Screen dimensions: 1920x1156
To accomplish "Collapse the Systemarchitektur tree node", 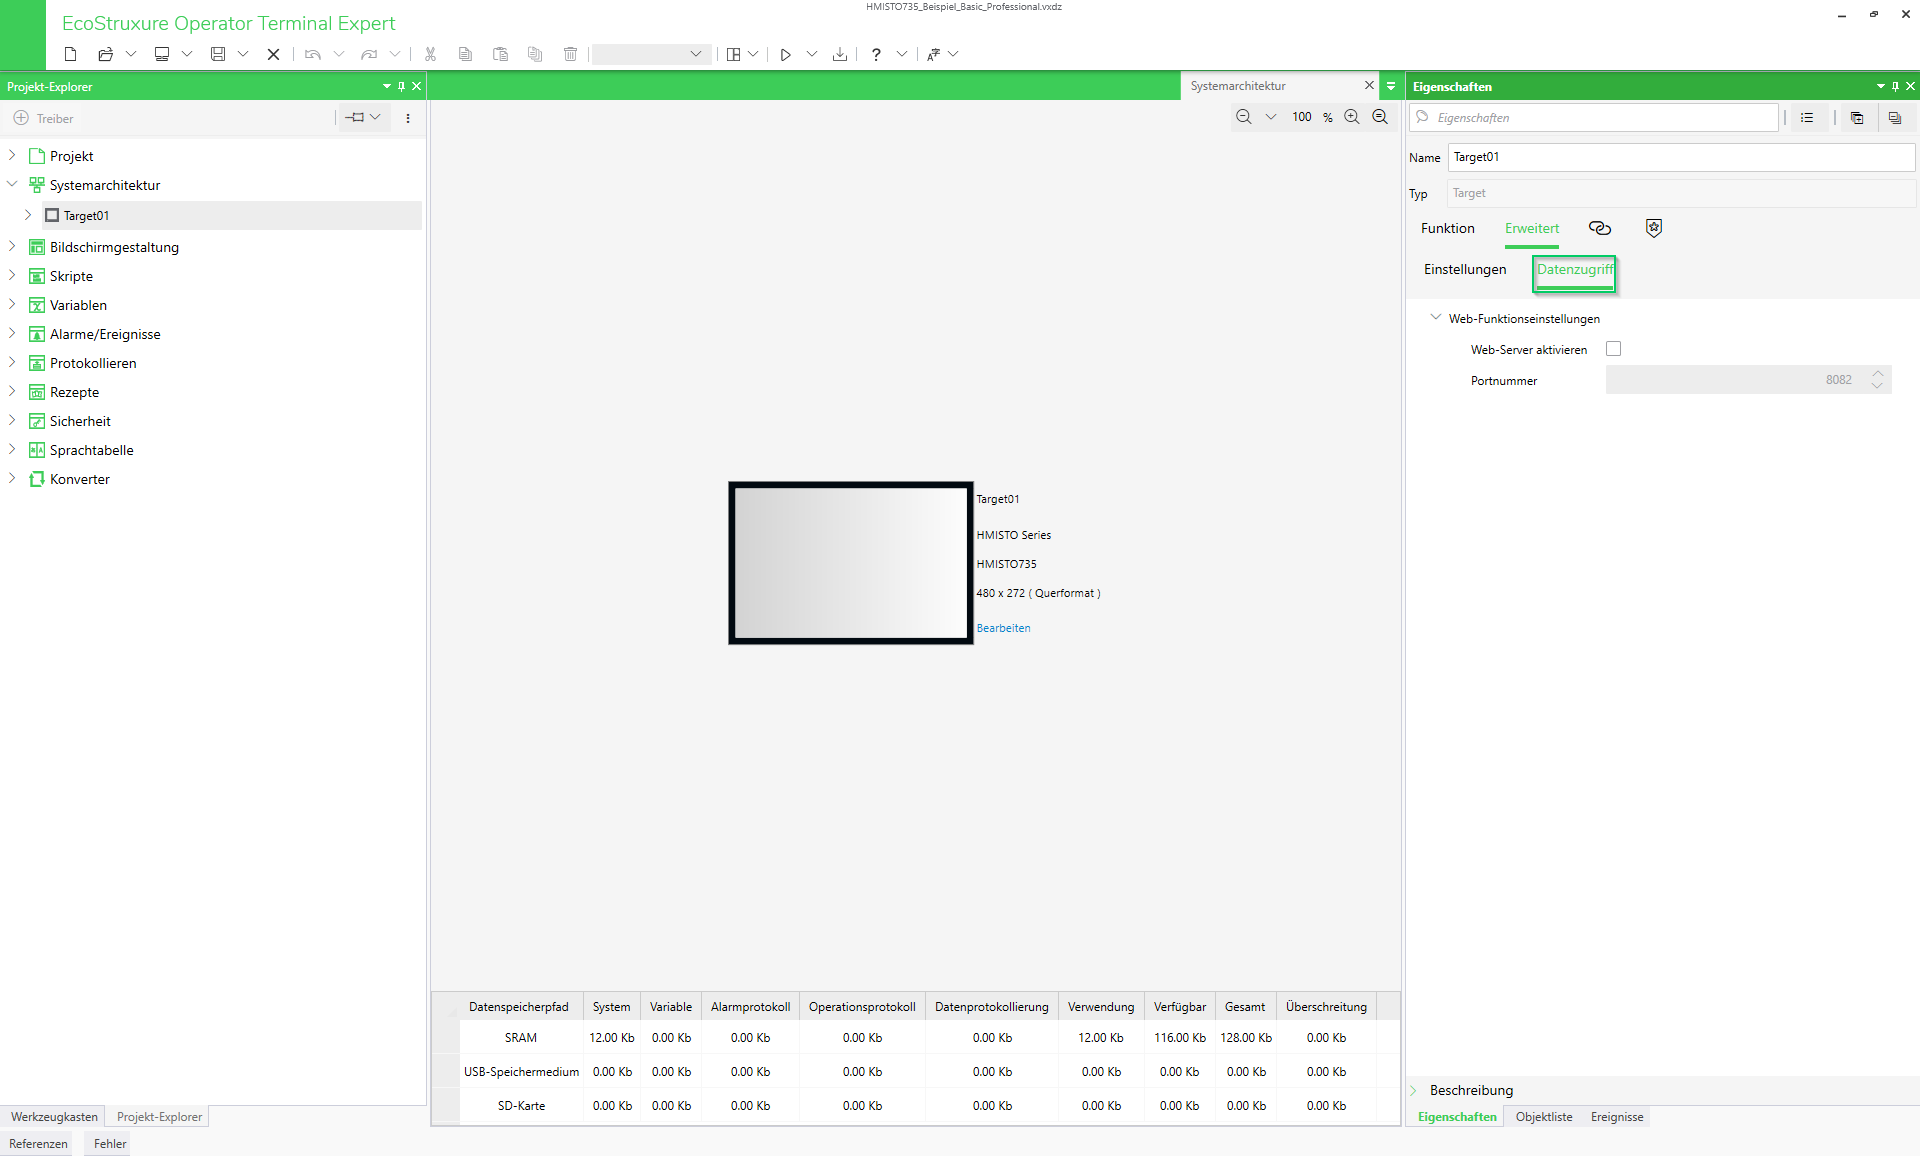I will coord(12,184).
